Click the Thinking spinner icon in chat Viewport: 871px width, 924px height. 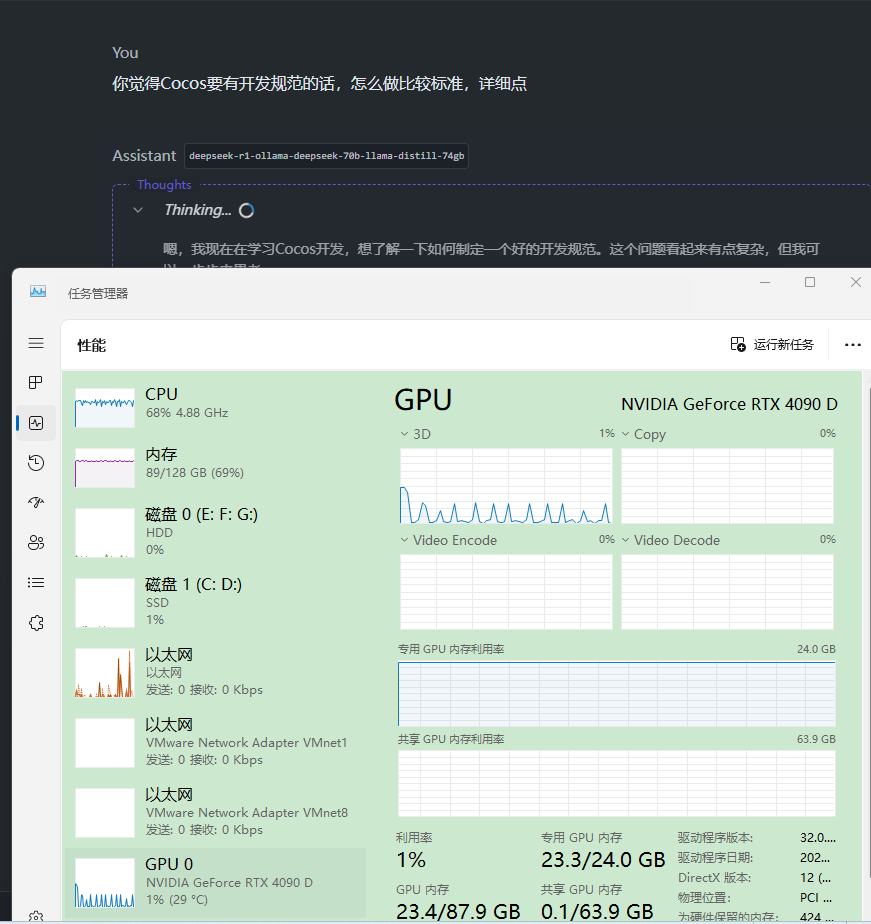tap(246, 210)
